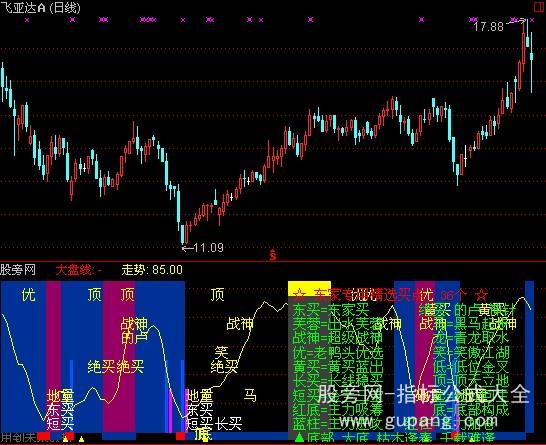Click the legend line 顶=顶天立地
The image size is (546, 445).
point(471,381)
